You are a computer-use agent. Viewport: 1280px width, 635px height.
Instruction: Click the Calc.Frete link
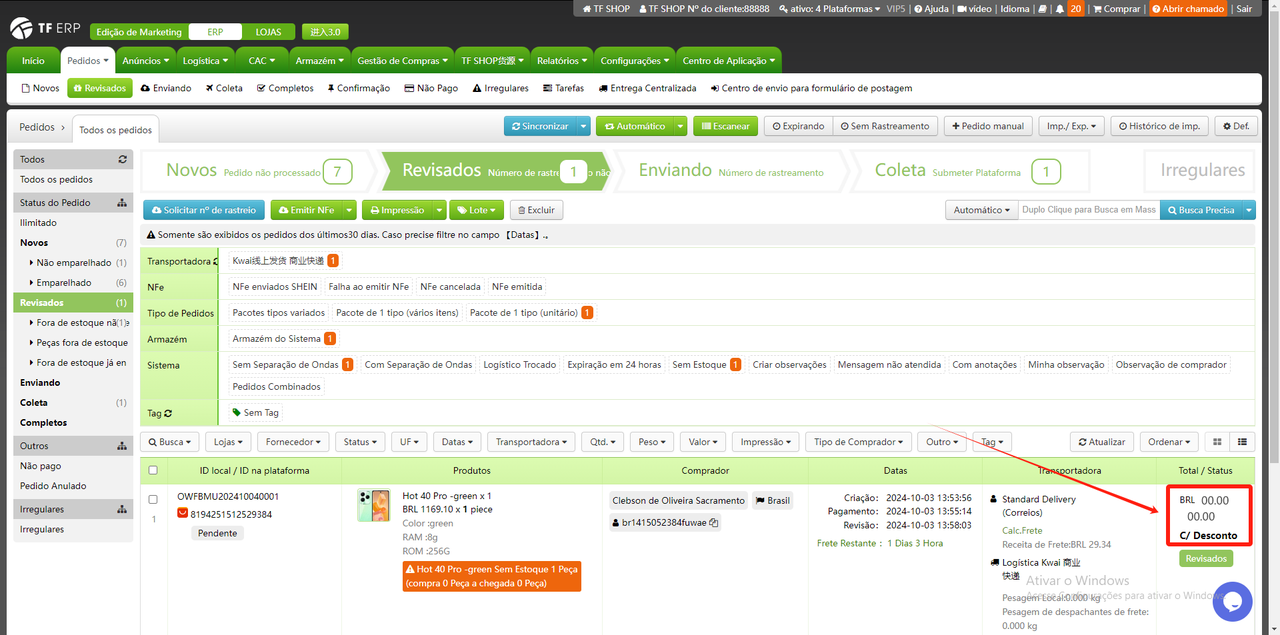point(1021,530)
